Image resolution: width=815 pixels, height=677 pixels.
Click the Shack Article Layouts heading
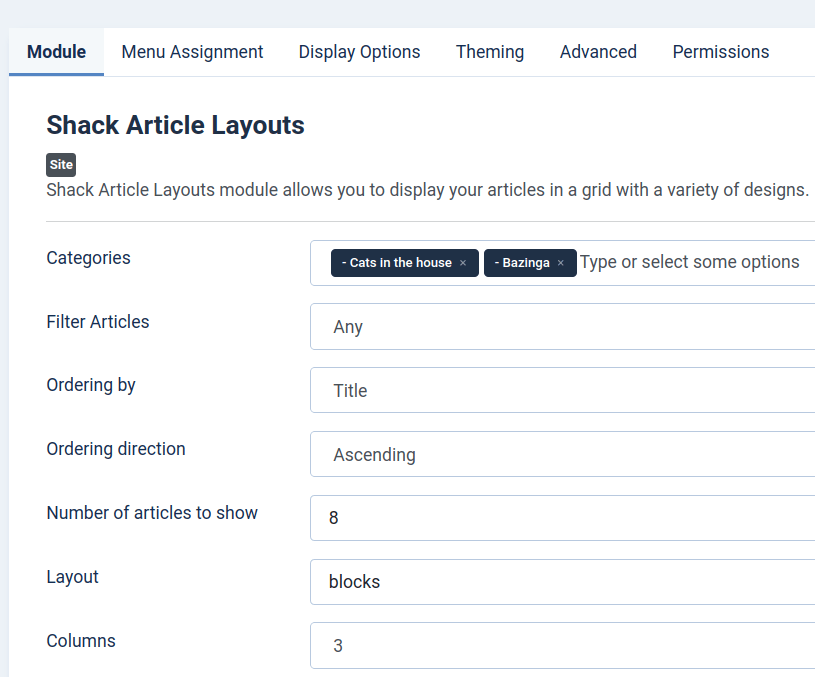tap(175, 125)
